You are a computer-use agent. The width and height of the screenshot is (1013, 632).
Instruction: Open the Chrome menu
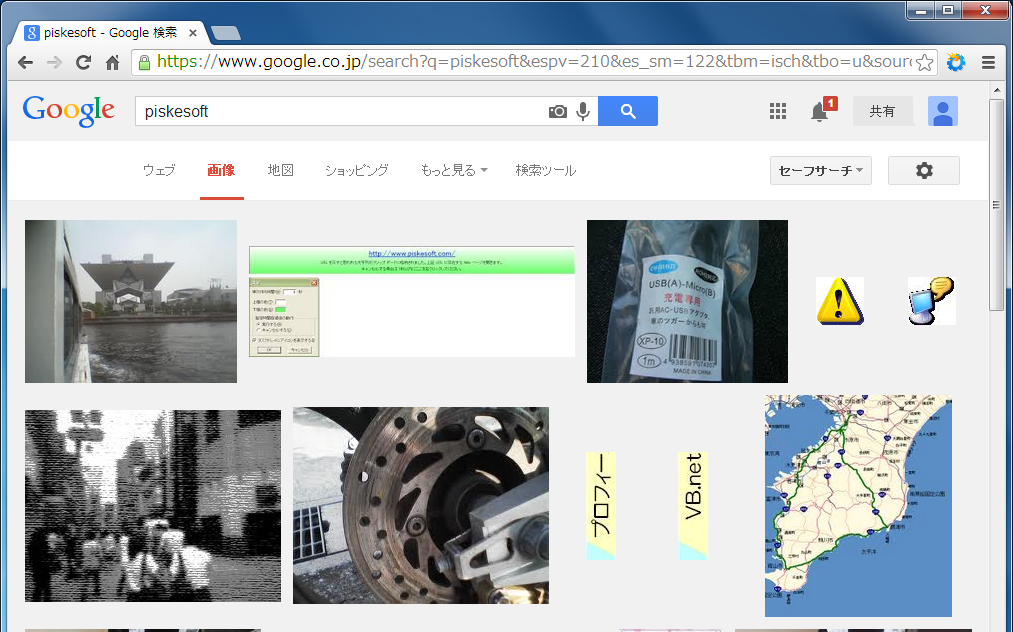tap(988, 62)
